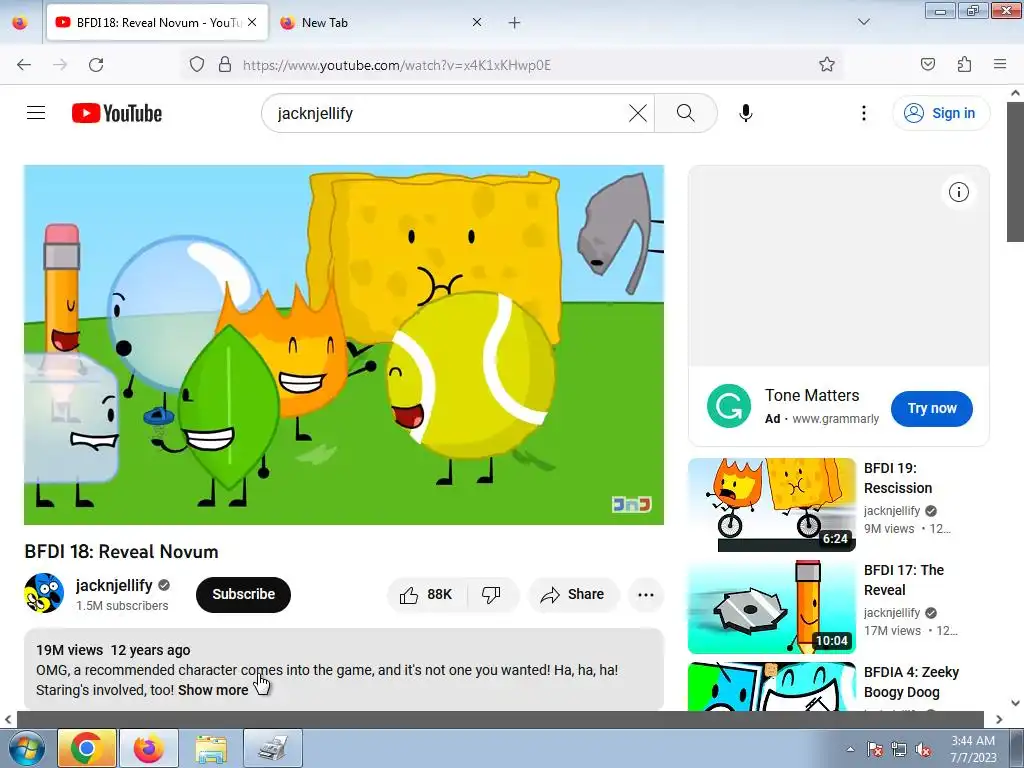Subscribe to jacknjellify
This screenshot has width=1024, height=768.
click(x=243, y=594)
